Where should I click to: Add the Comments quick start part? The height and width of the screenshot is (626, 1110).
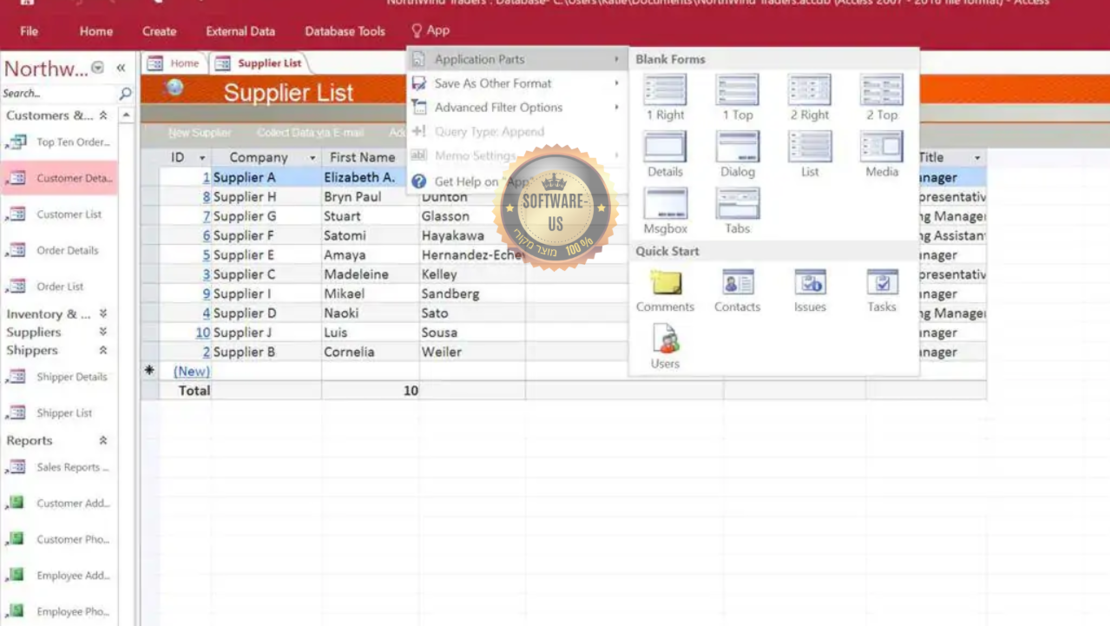click(x=665, y=290)
